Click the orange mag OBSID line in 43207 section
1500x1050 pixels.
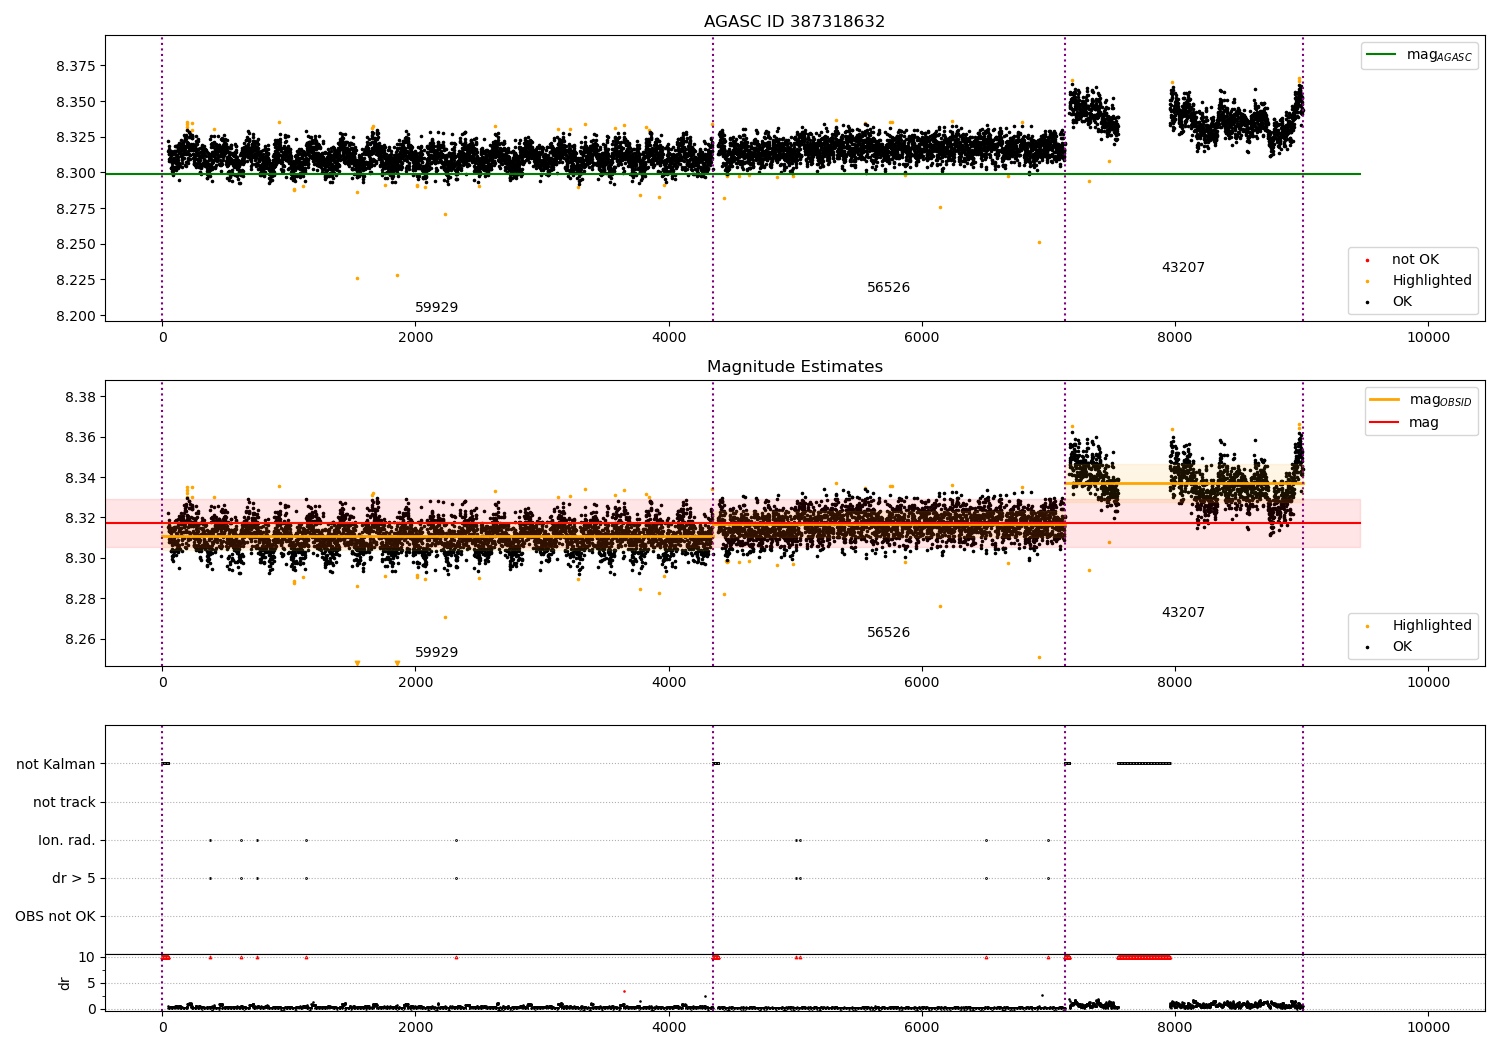tap(1184, 484)
